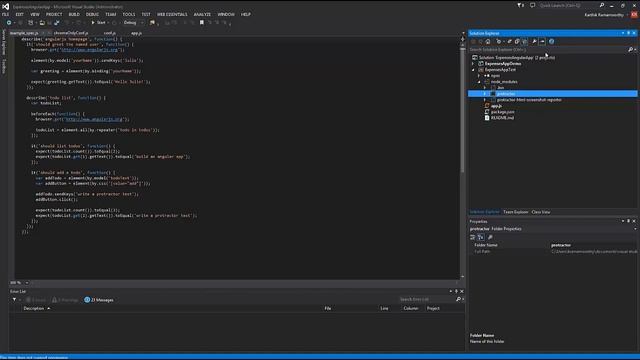Switch to Class View tab
This screenshot has width=640, height=360.
click(x=541, y=212)
